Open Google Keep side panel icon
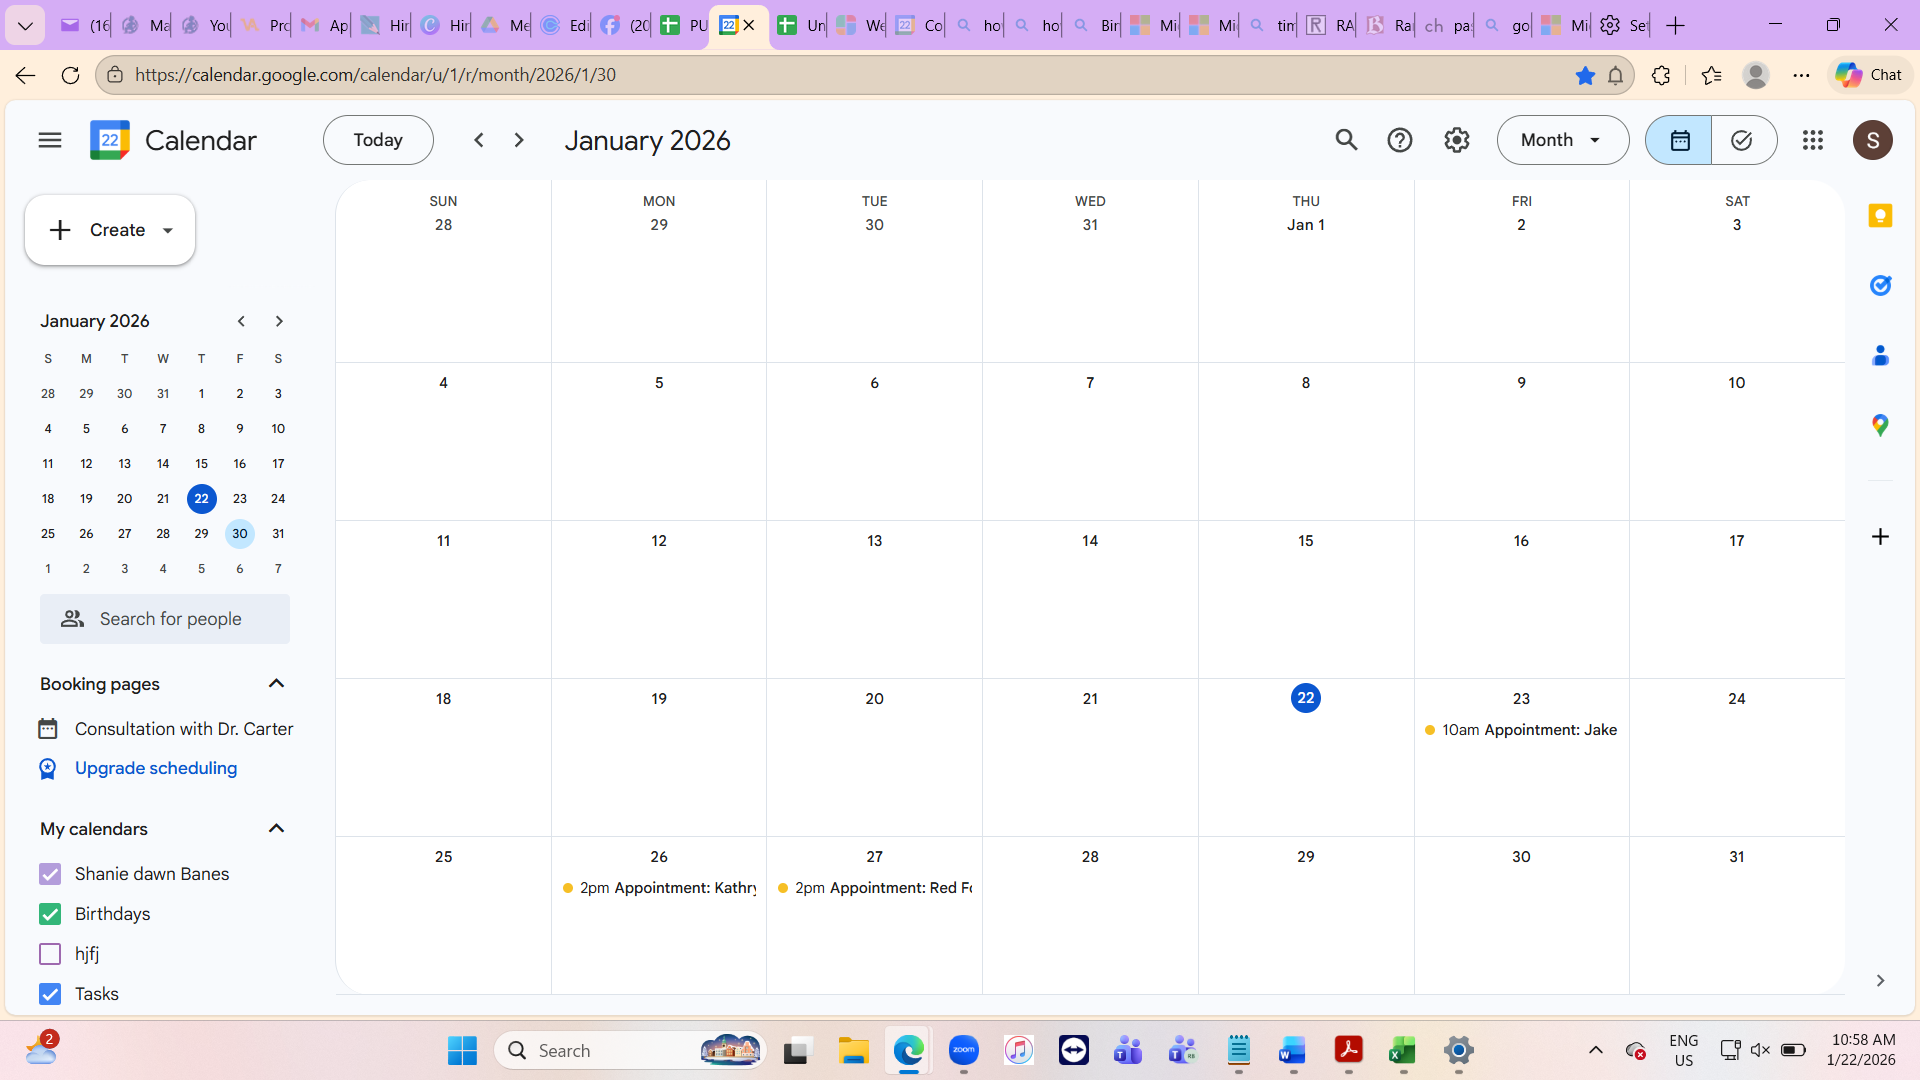The height and width of the screenshot is (1080, 1920). pyautogui.click(x=1880, y=216)
